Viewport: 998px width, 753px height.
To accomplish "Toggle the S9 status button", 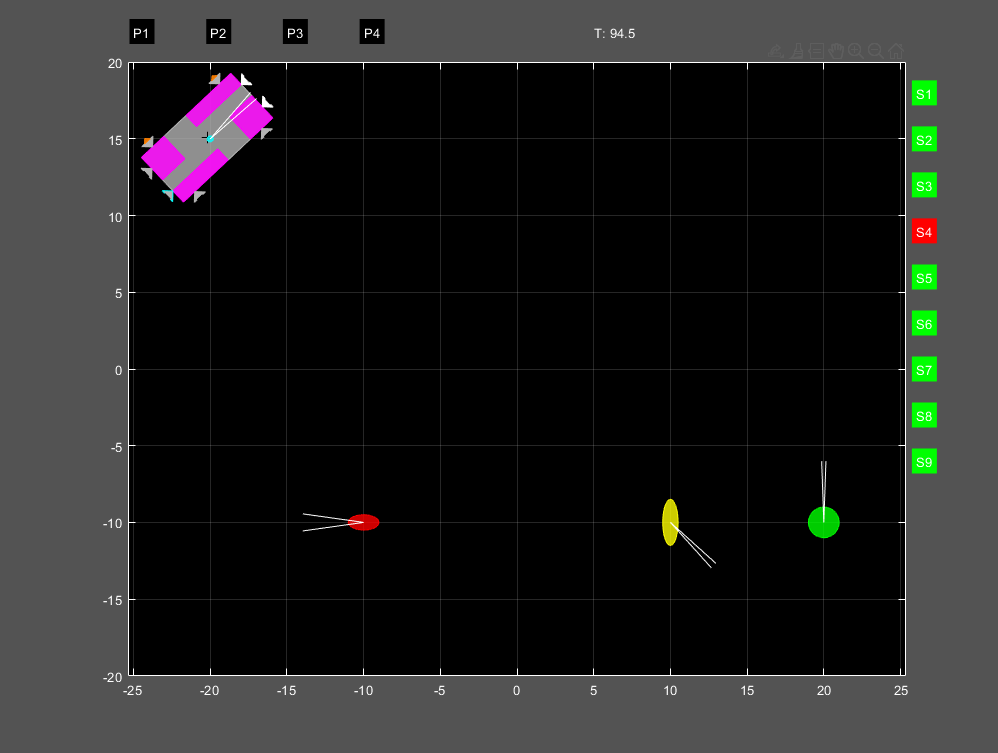I will [924, 462].
